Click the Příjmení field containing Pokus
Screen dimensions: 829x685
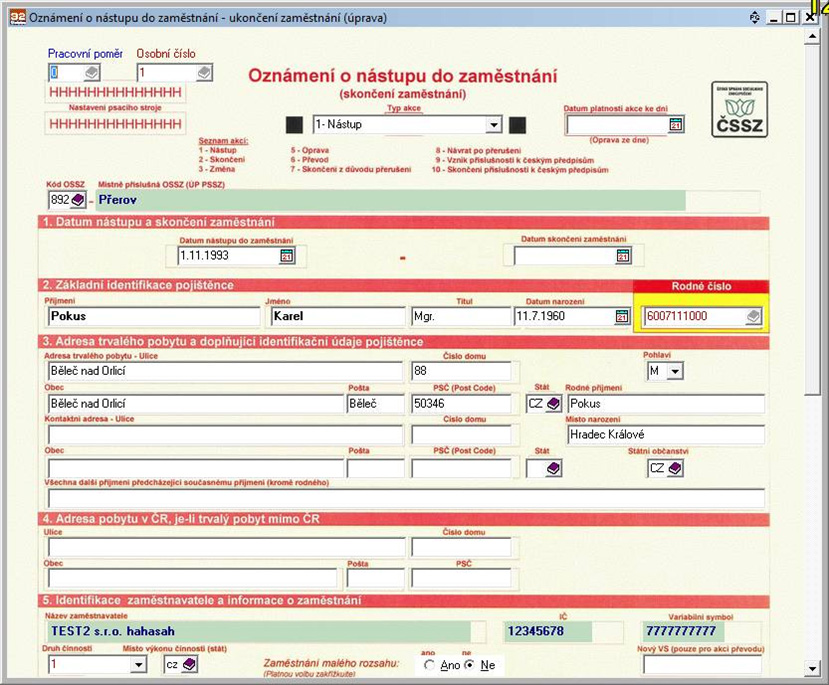click(x=154, y=316)
